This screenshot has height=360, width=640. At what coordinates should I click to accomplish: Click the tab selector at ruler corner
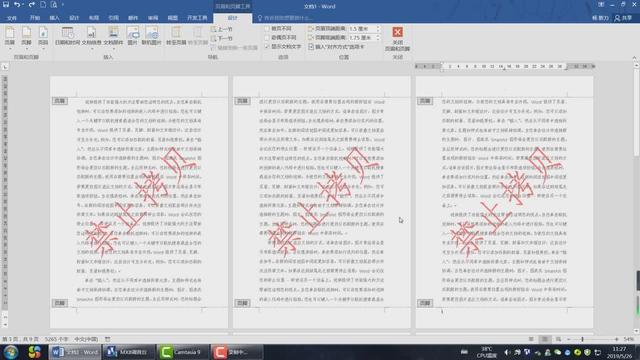click(x=5, y=67)
